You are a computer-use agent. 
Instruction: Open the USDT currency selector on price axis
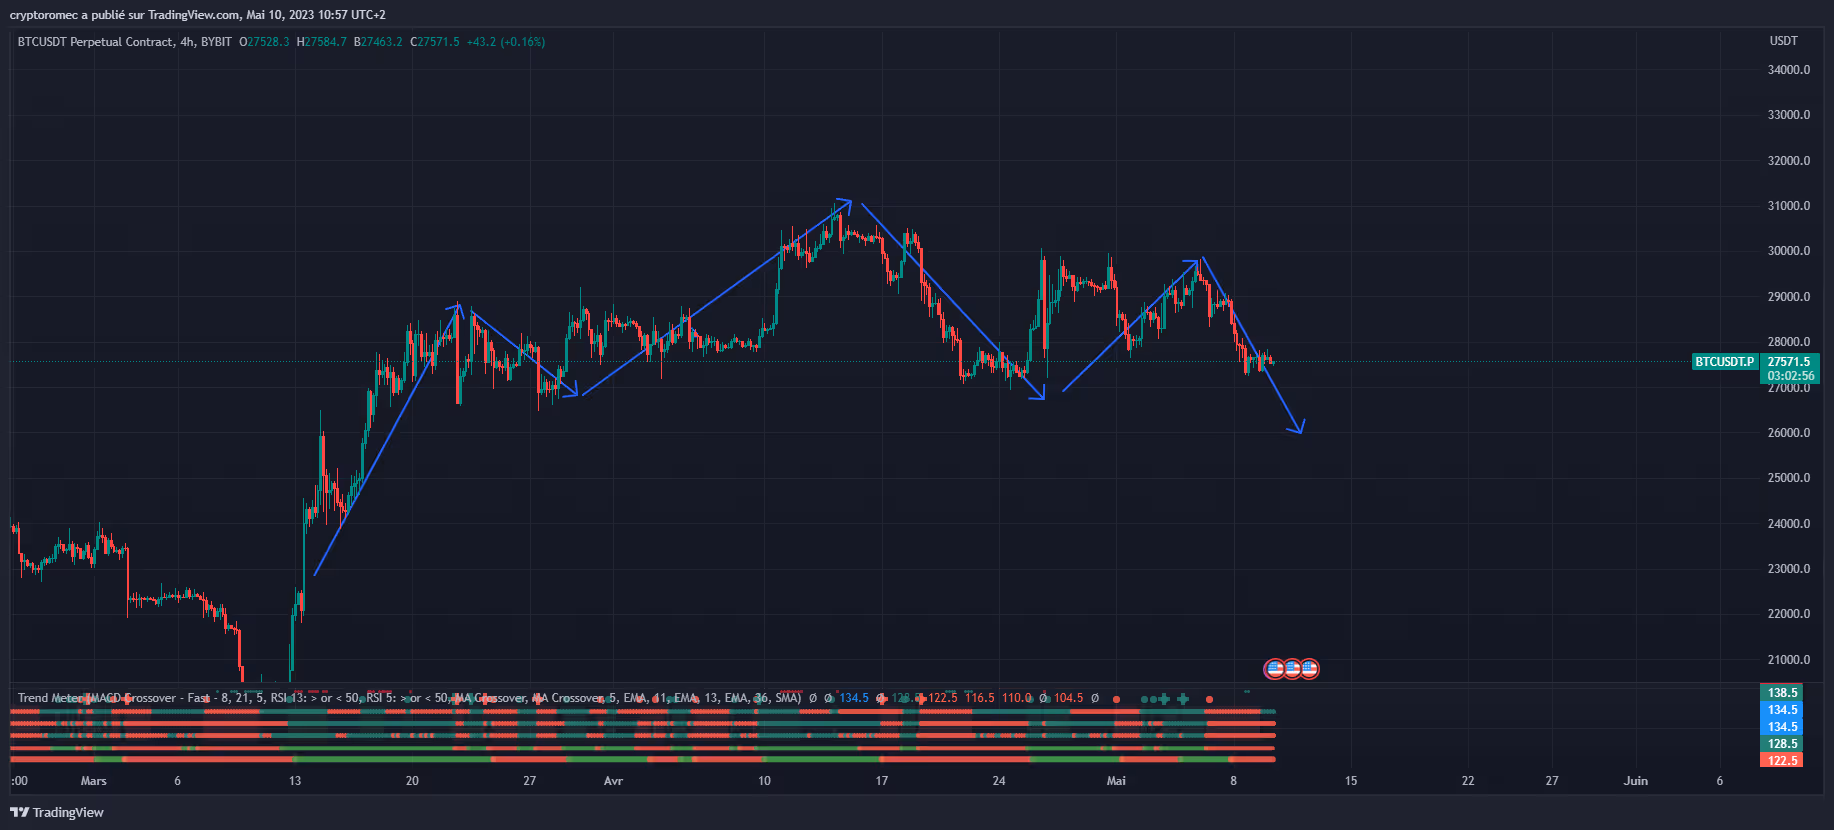click(1783, 41)
